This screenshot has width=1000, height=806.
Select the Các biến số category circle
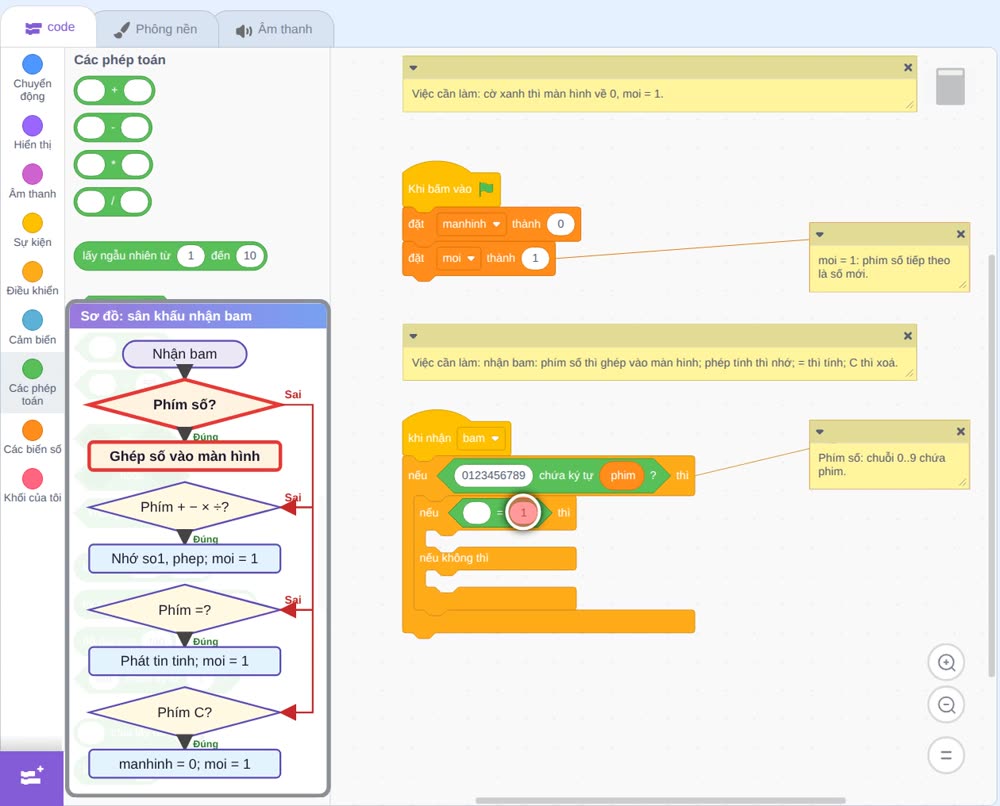coord(33,430)
